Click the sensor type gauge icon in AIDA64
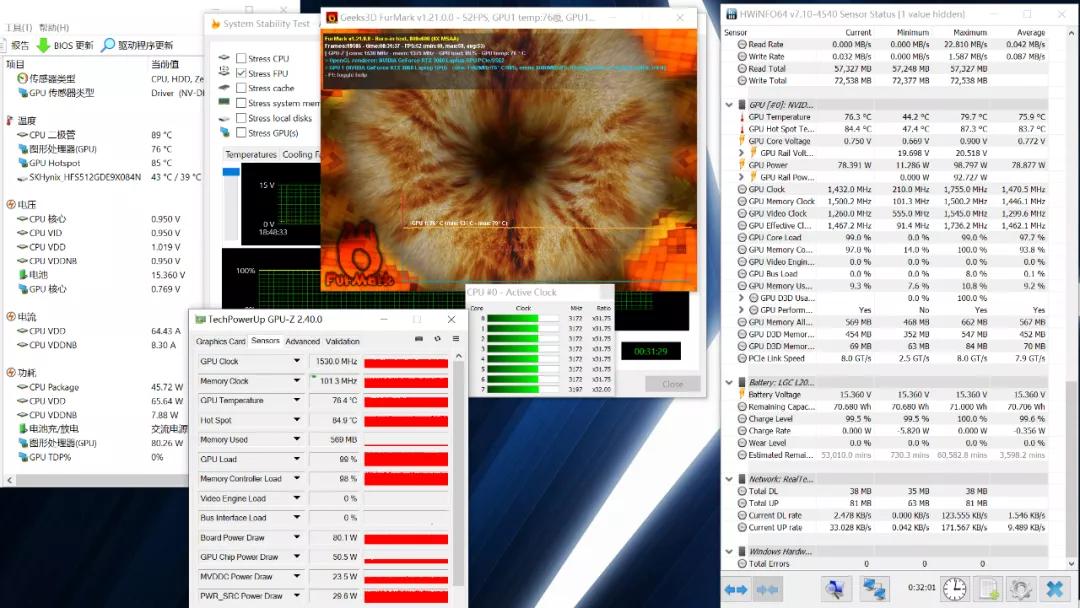 coord(23,78)
